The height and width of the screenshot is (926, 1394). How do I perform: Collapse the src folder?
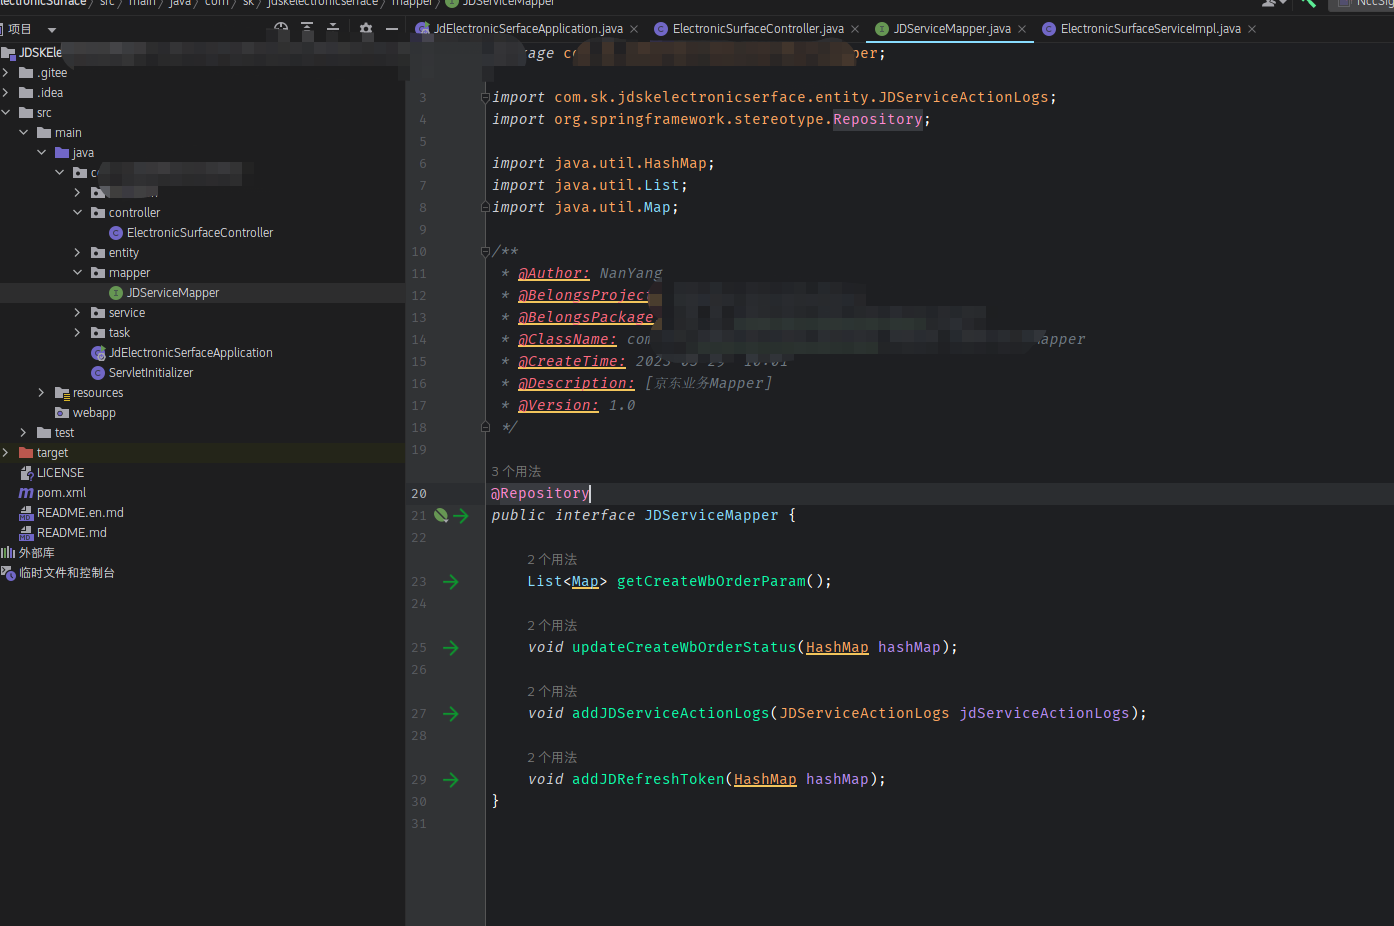pos(6,113)
